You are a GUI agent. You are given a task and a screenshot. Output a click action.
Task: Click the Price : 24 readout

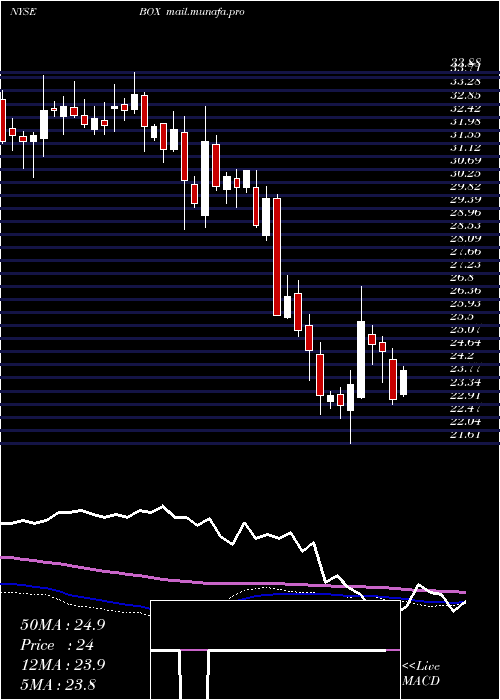pyautogui.click(x=57, y=645)
